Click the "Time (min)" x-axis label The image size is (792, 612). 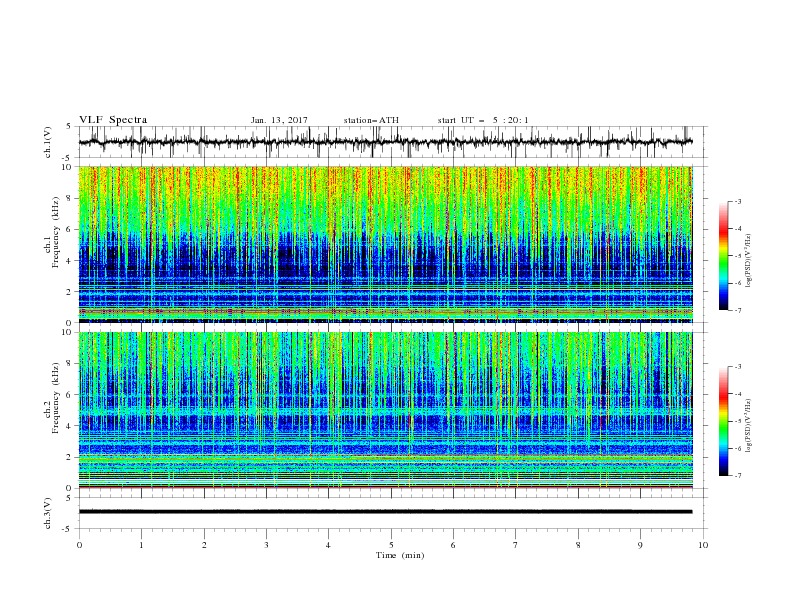point(400,555)
